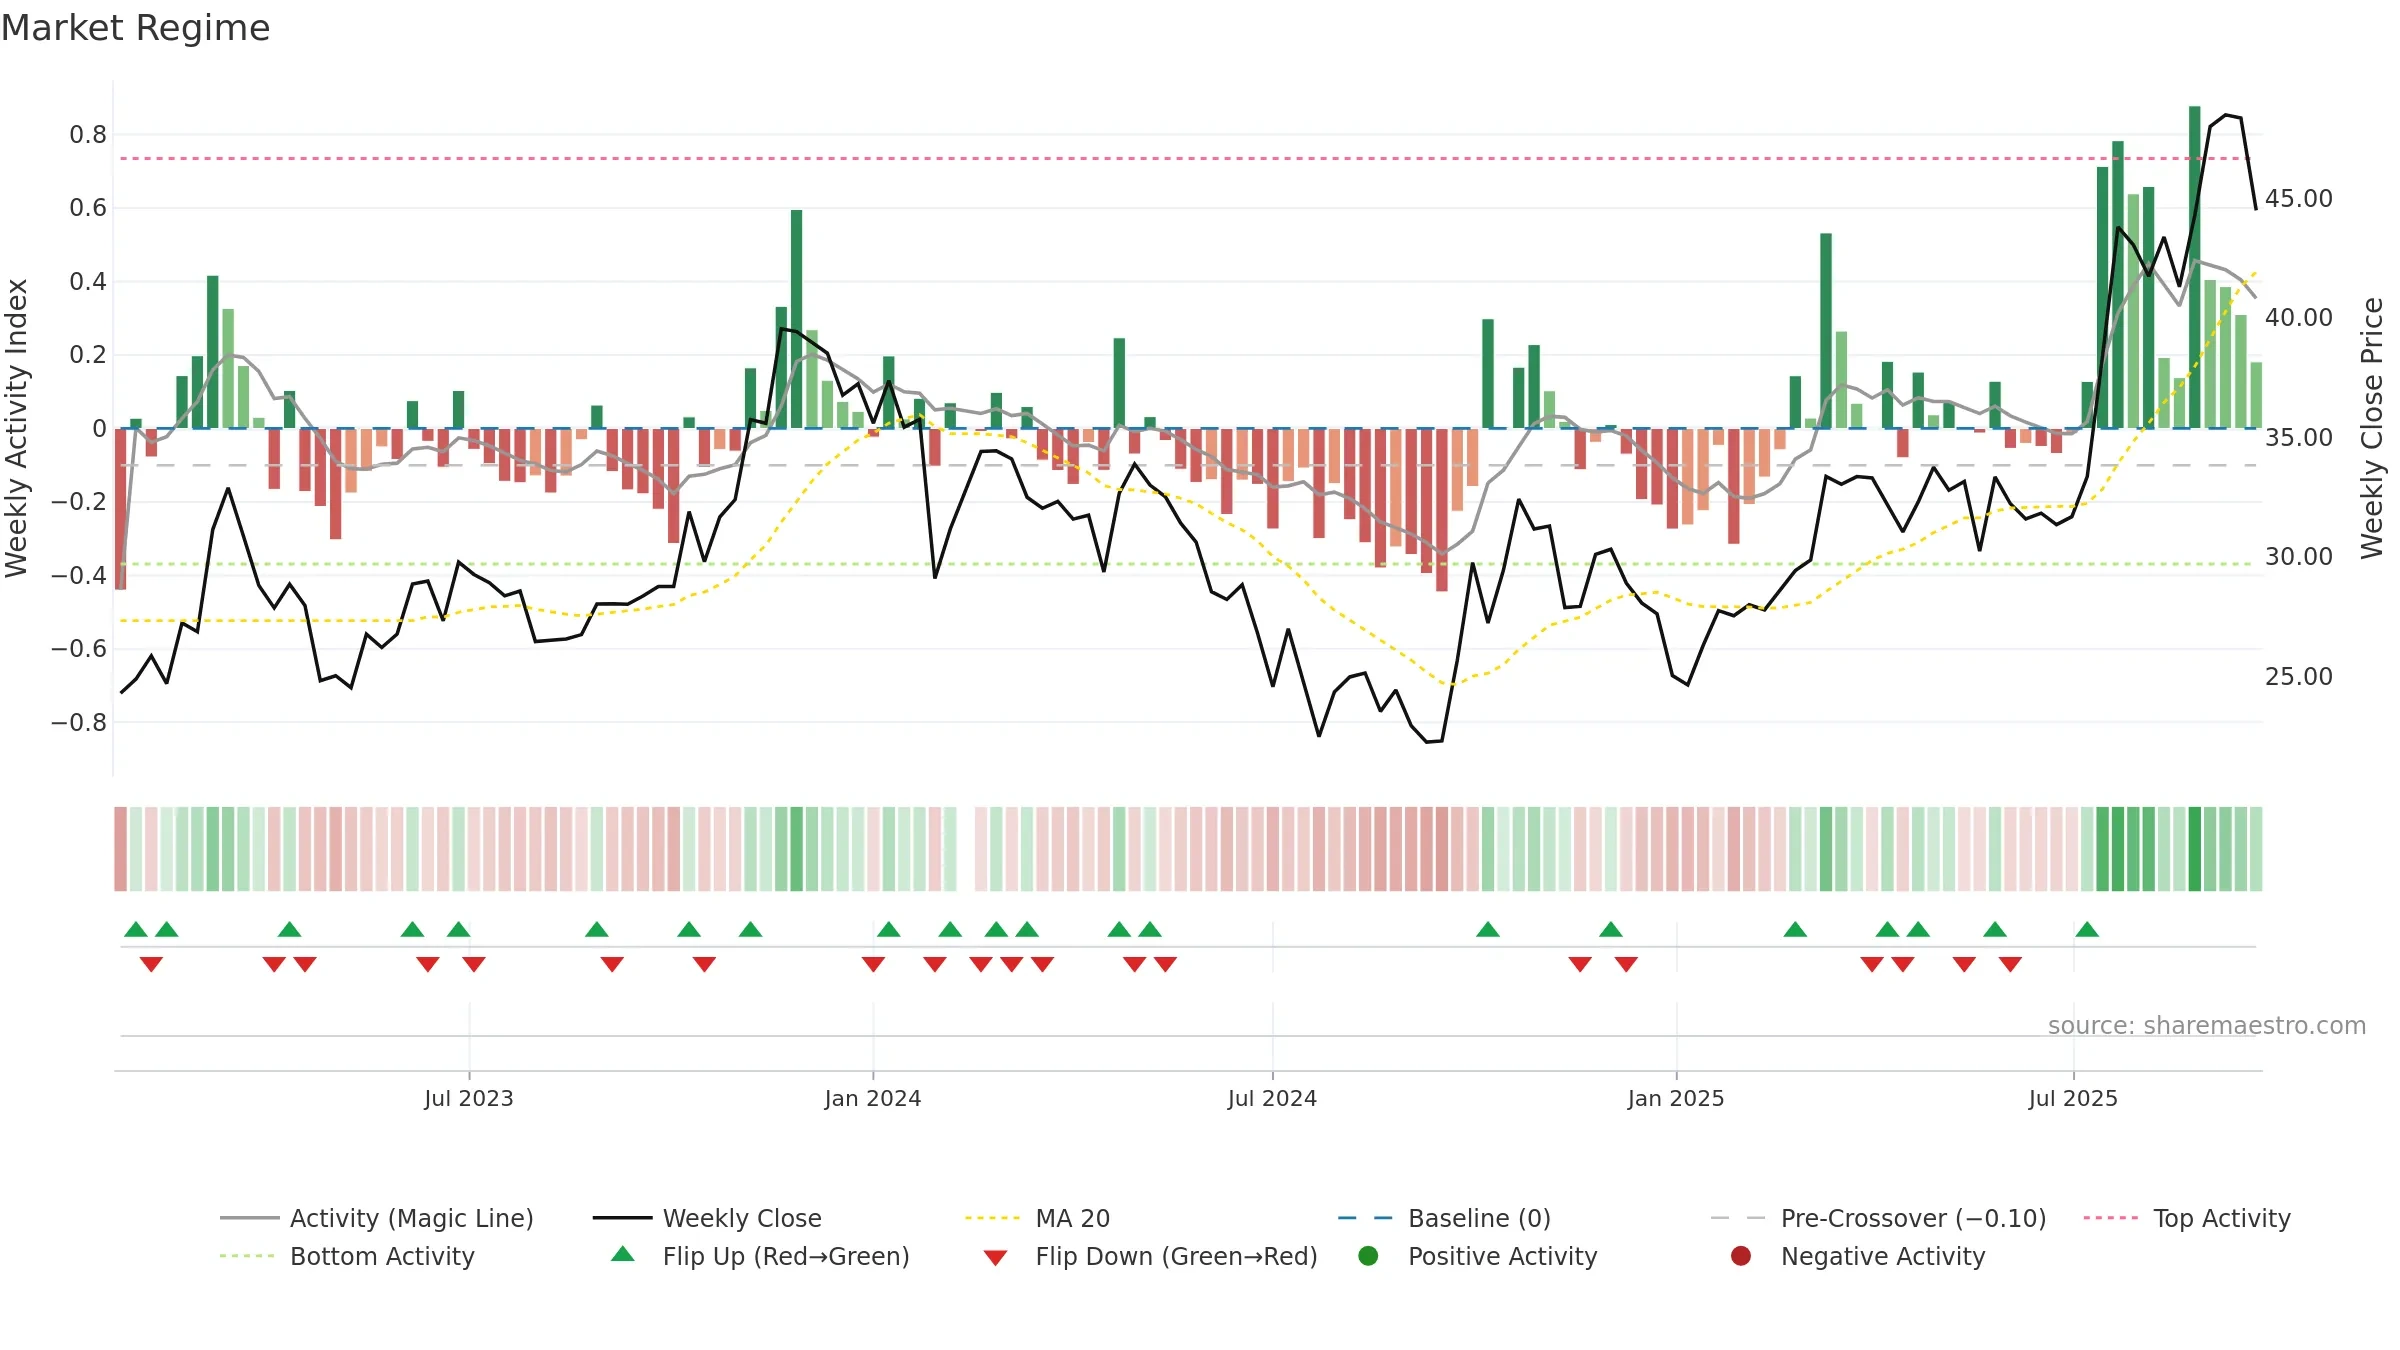Viewport: 2400px width, 1350px height.
Task: Click the 35.00 price axis label
Action: (x=2298, y=437)
